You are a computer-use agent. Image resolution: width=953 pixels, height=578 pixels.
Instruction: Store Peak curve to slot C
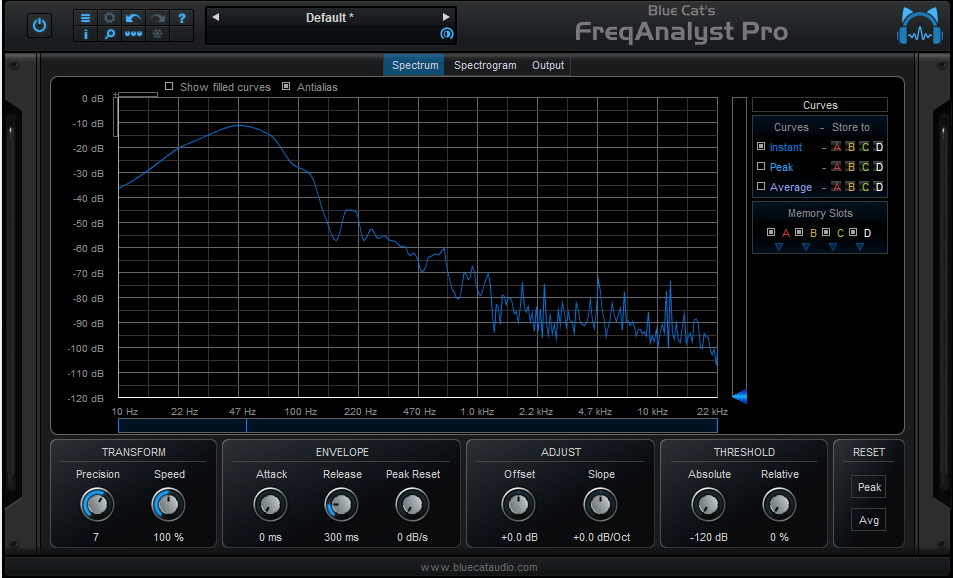[x=865, y=167]
